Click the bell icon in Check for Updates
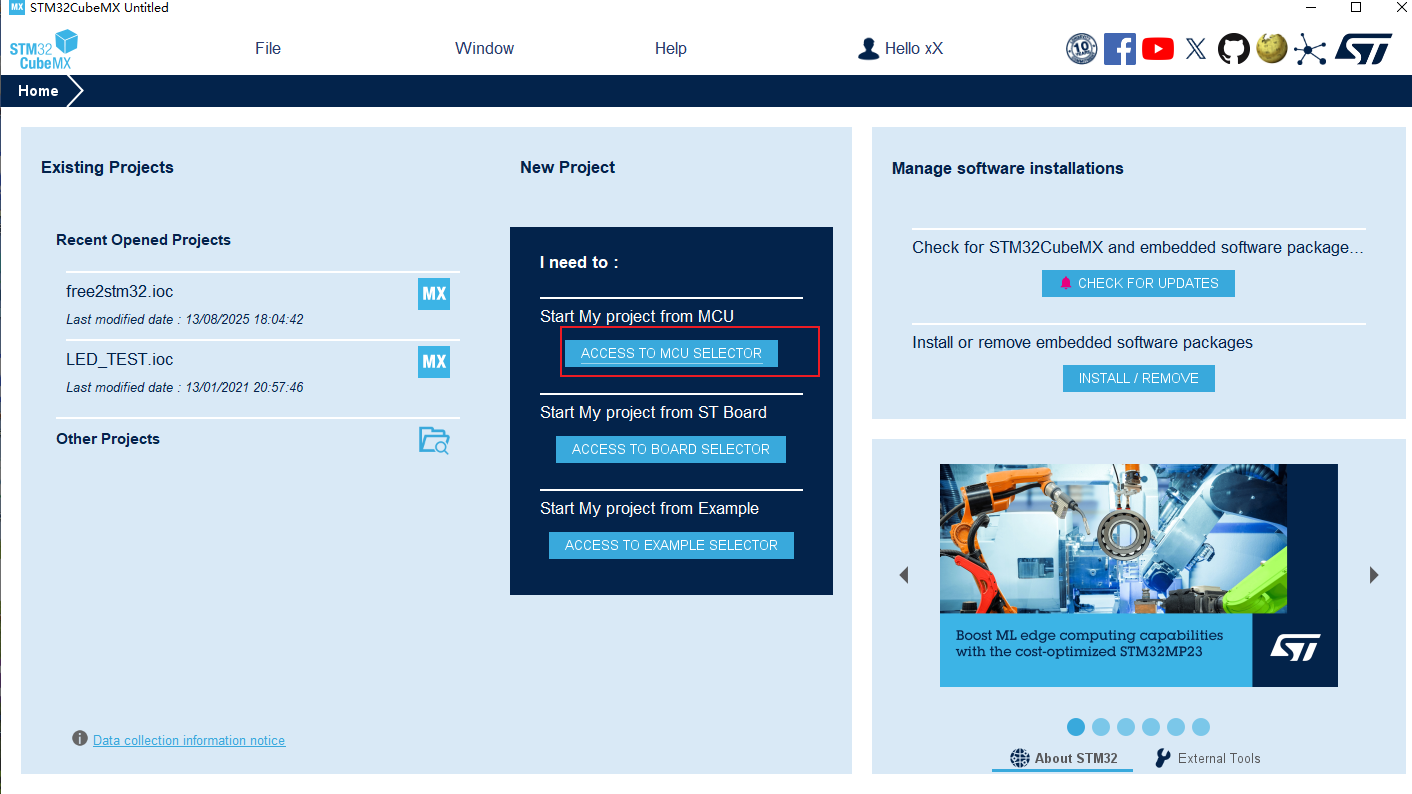 [1066, 283]
